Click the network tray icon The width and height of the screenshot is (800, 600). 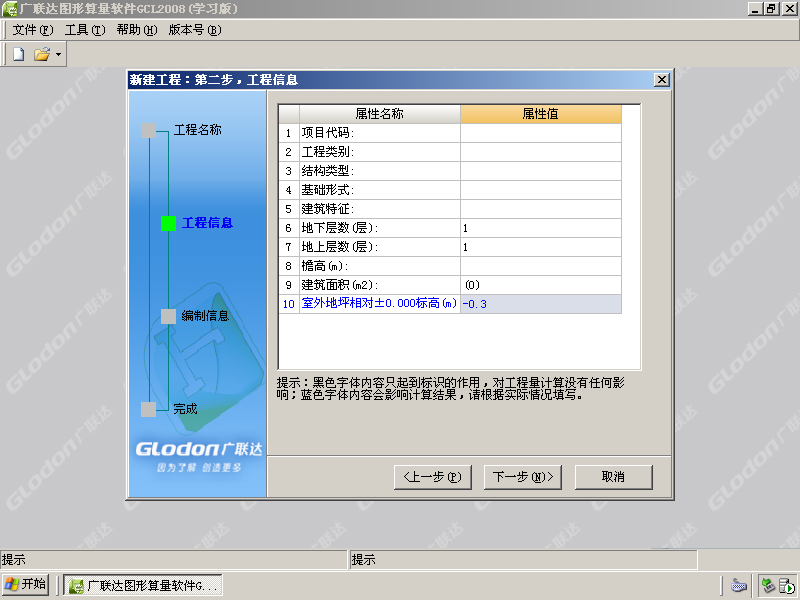pos(768,585)
